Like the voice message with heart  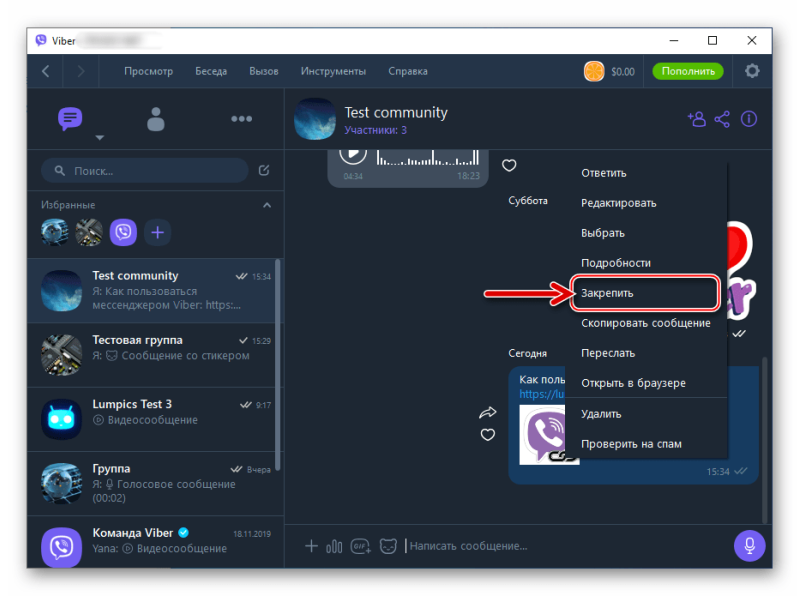tap(509, 165)
